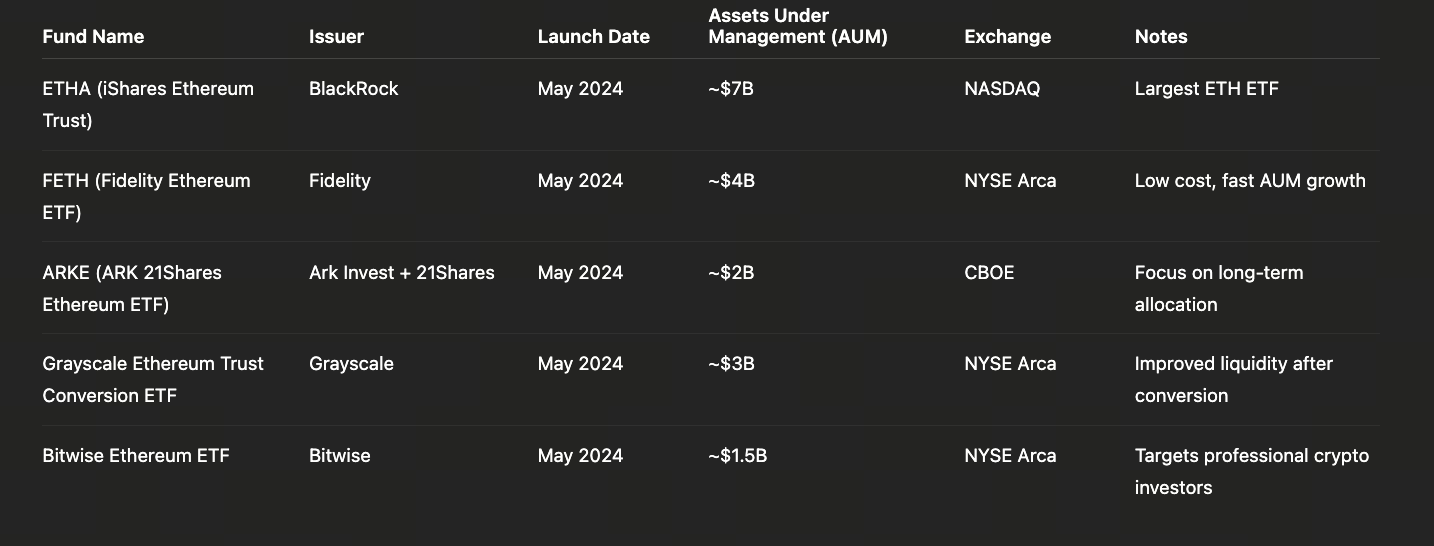Click the Ark Invest + 21Shares issuer
This screenshot has height=546, width=1434.
[401, 273]
